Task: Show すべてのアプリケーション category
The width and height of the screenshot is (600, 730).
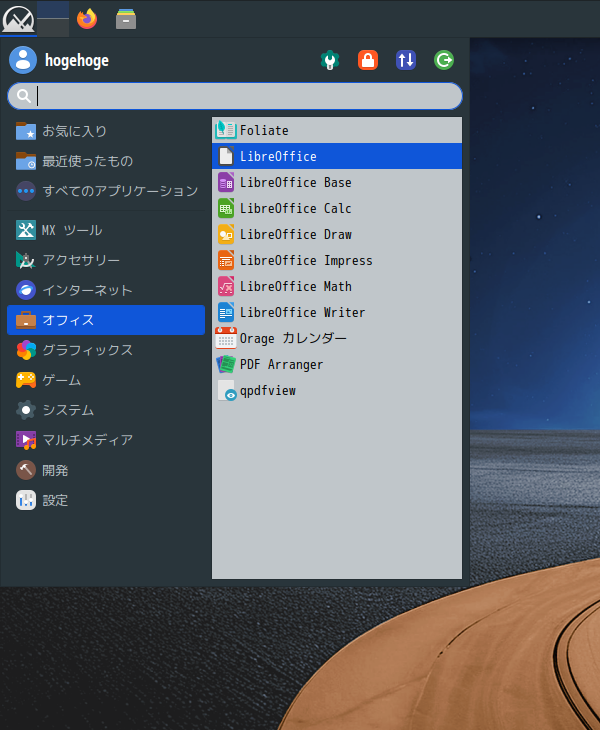Action: tap(119, 190)
